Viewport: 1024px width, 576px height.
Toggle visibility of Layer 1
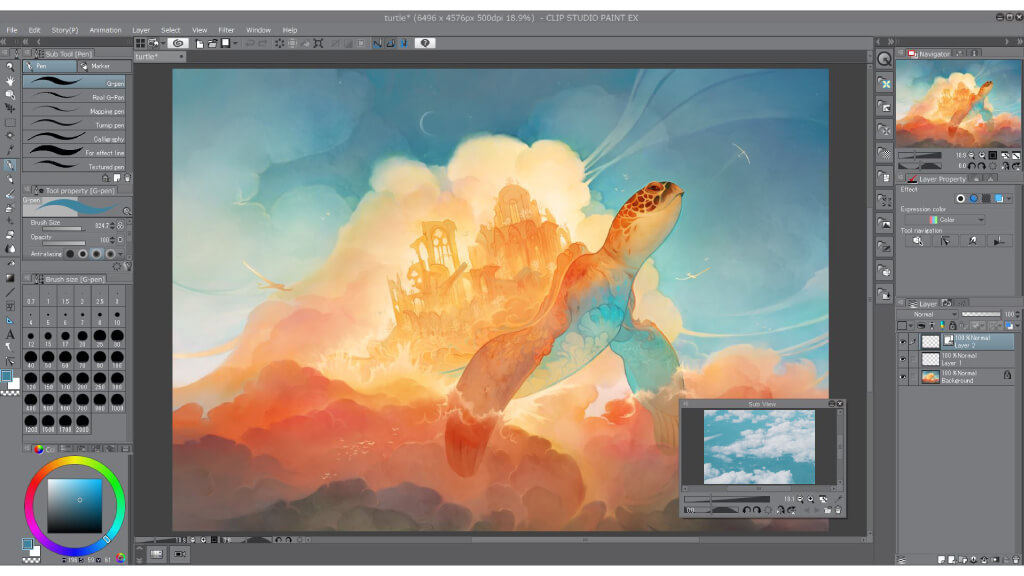[x=902, y=359]
